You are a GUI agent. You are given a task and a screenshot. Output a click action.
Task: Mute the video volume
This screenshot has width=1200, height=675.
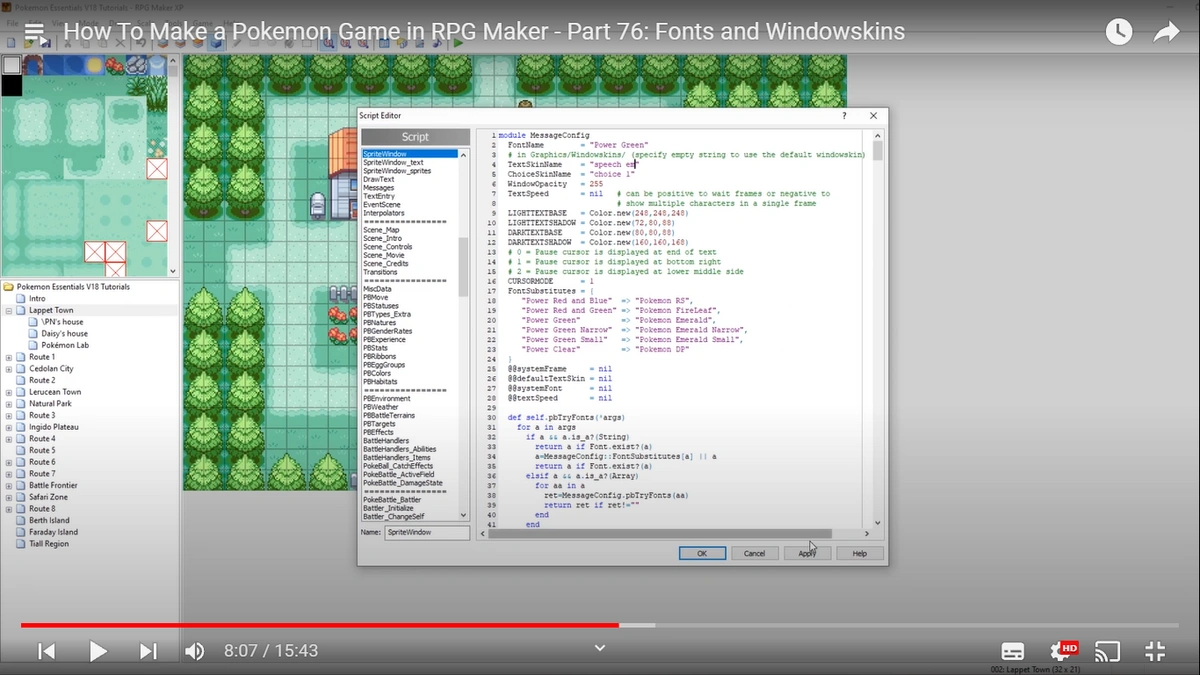point(196,651)
